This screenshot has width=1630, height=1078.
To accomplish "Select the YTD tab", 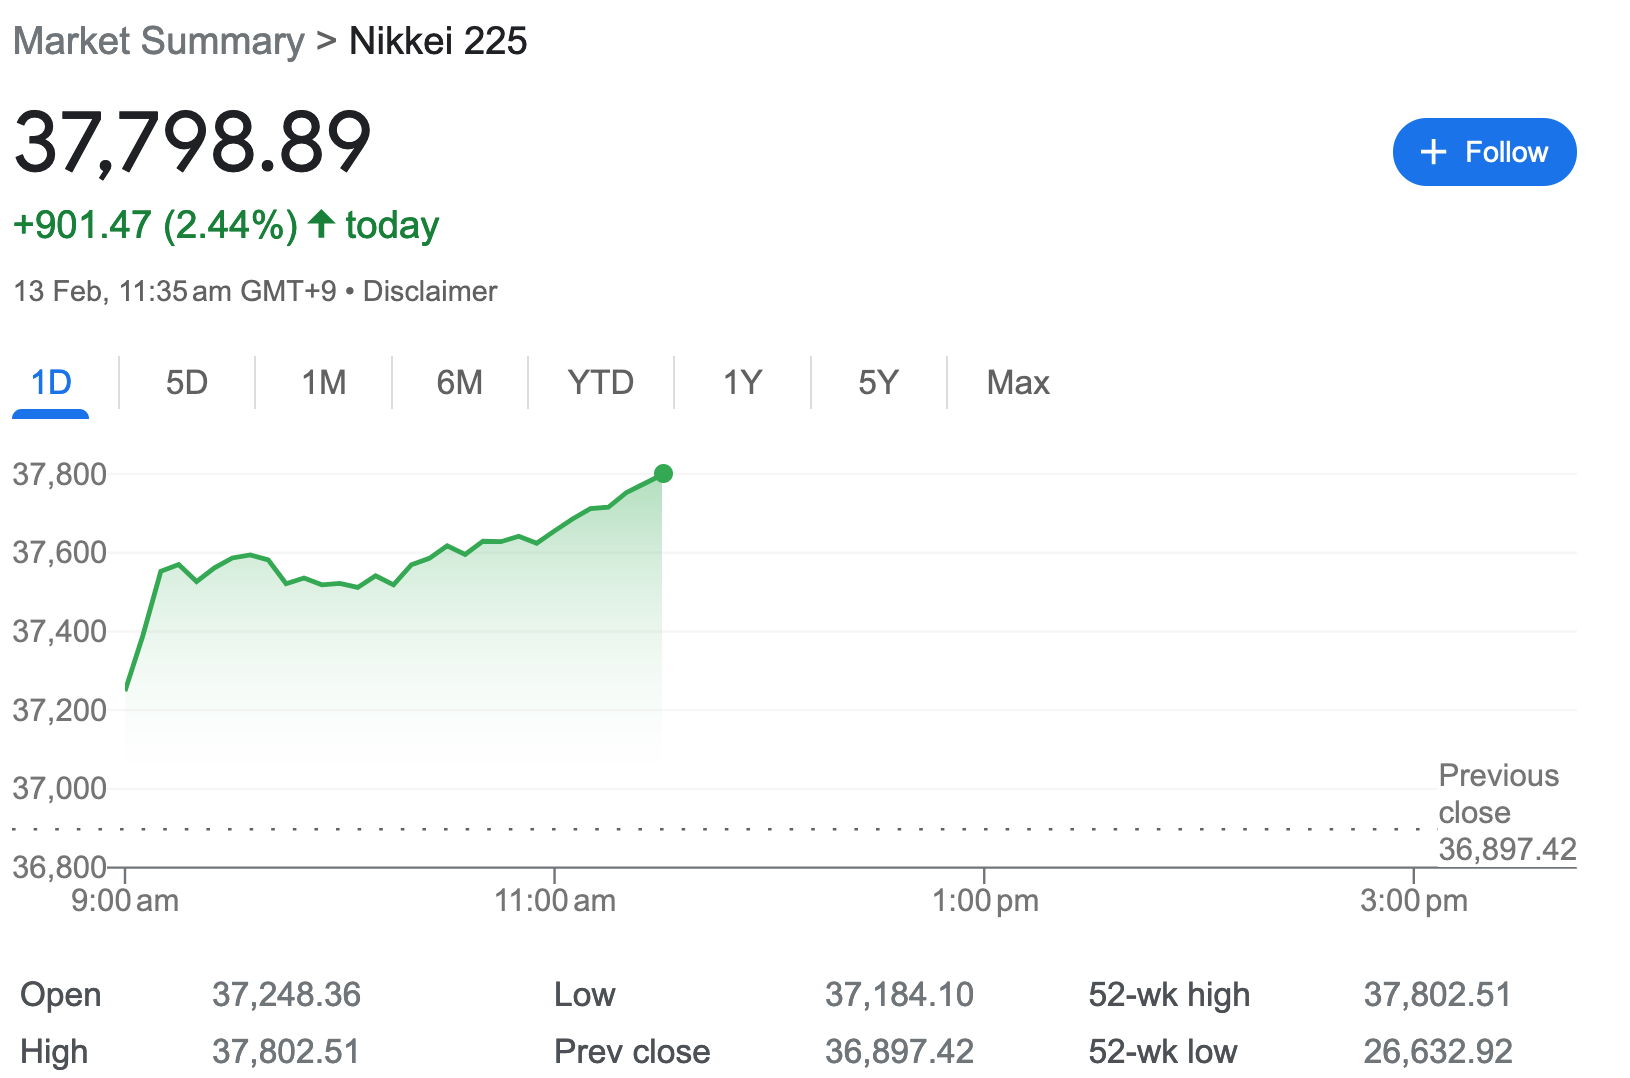I will [x=600, y=382].
